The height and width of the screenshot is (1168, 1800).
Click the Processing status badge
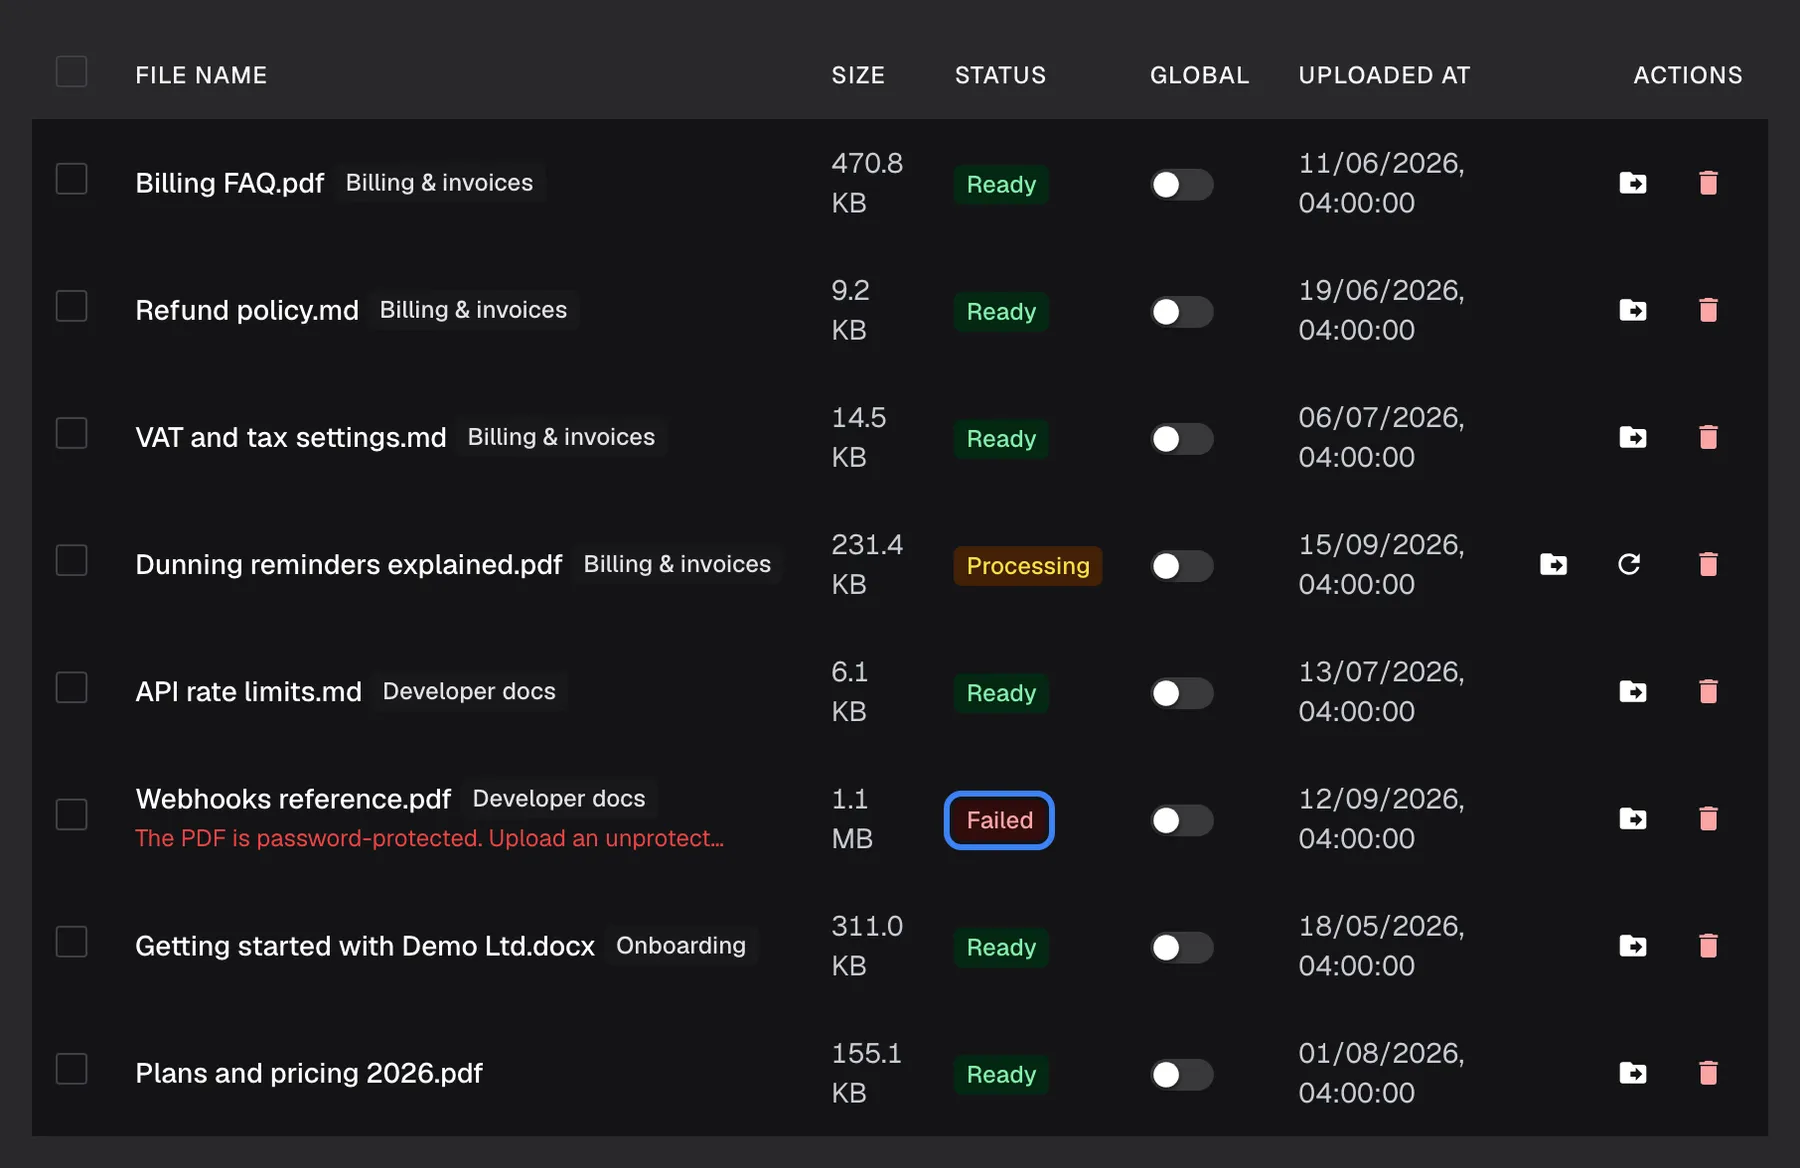click(1028, 566)
